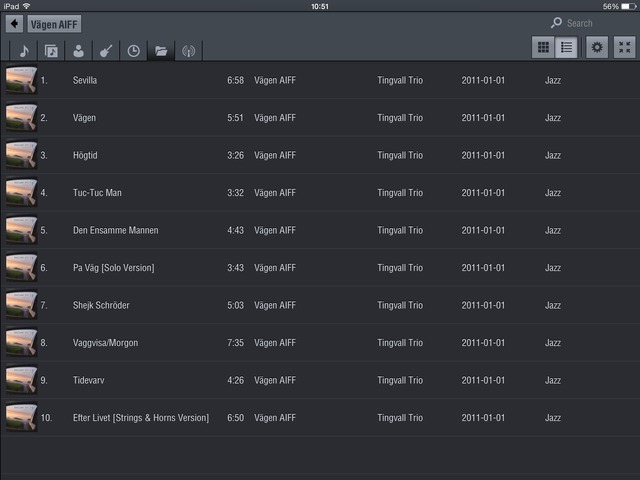The image size is (640, 480).
Task: Click Tingvall Trio artist on Tidevarv row
Action: click(x=400, y=380)
